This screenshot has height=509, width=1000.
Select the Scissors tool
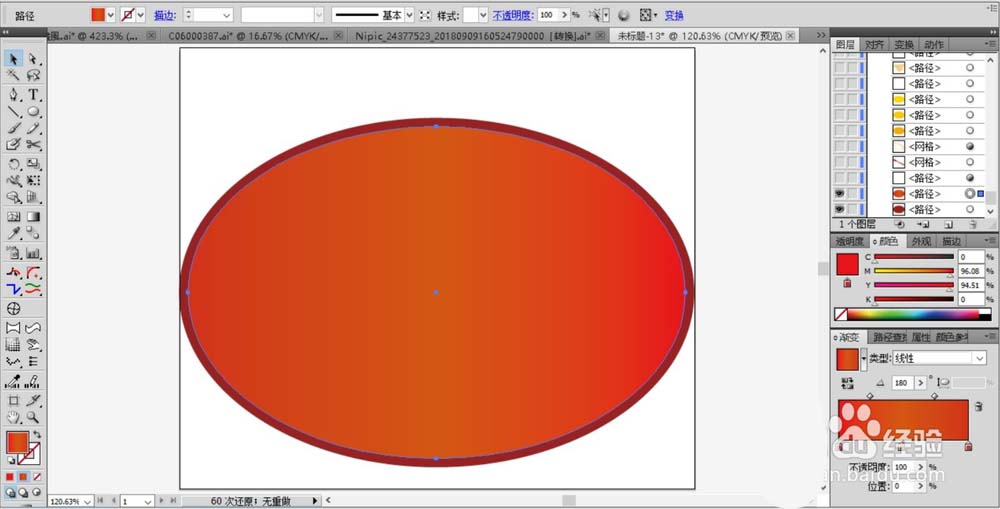(34, 145)
